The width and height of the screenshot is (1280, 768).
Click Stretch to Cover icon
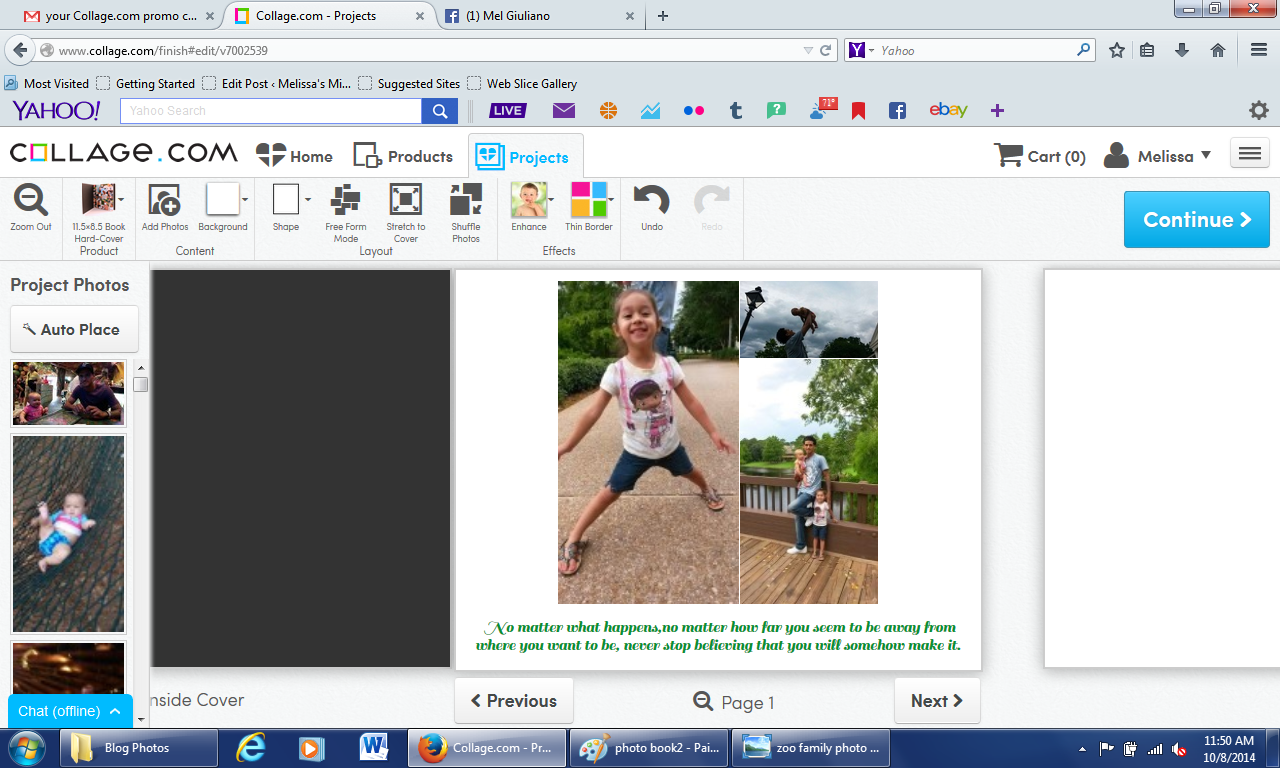click(405, 201)
